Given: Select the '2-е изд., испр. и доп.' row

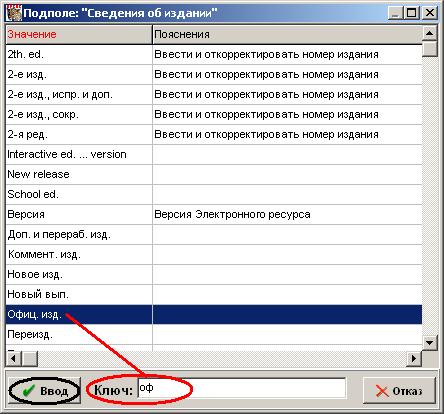Looking at the screenshot, I should pyautogui.click(x=214, y=95).
